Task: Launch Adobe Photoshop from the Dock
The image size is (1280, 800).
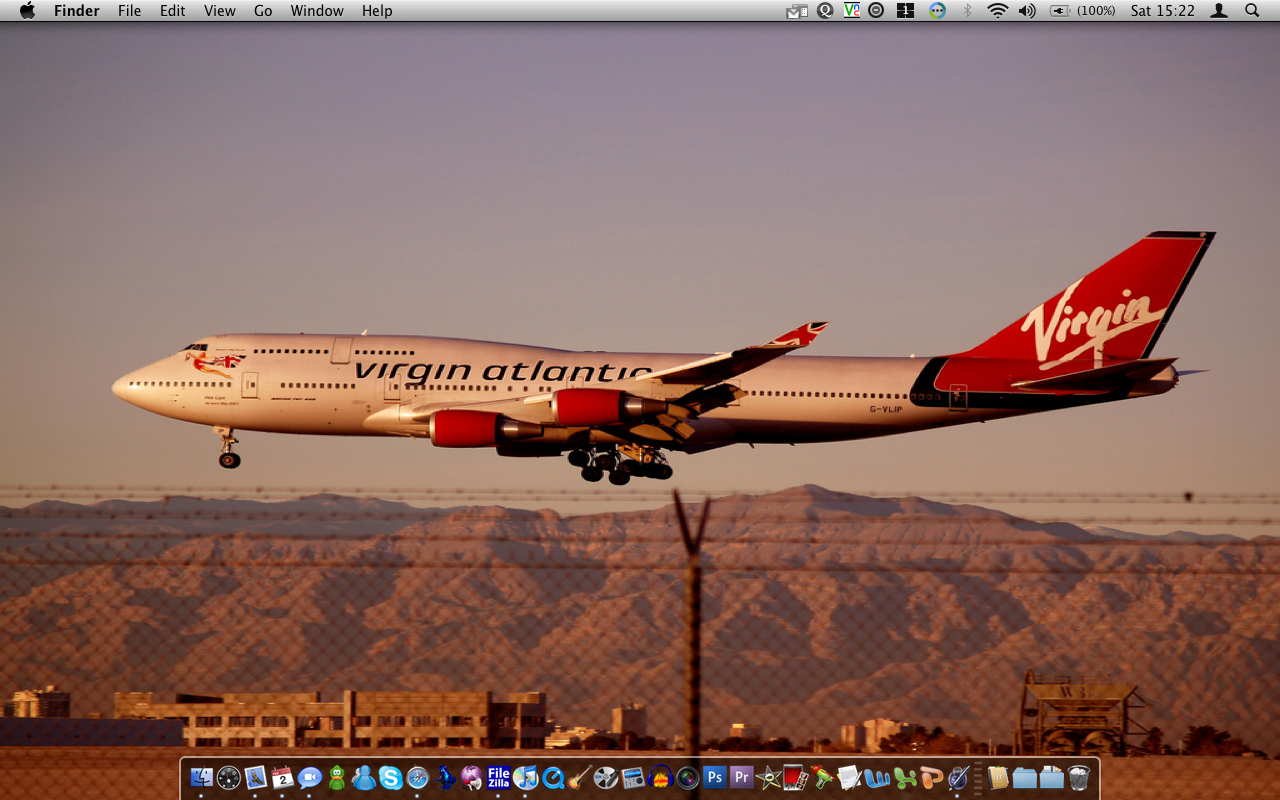Action: 714,777
